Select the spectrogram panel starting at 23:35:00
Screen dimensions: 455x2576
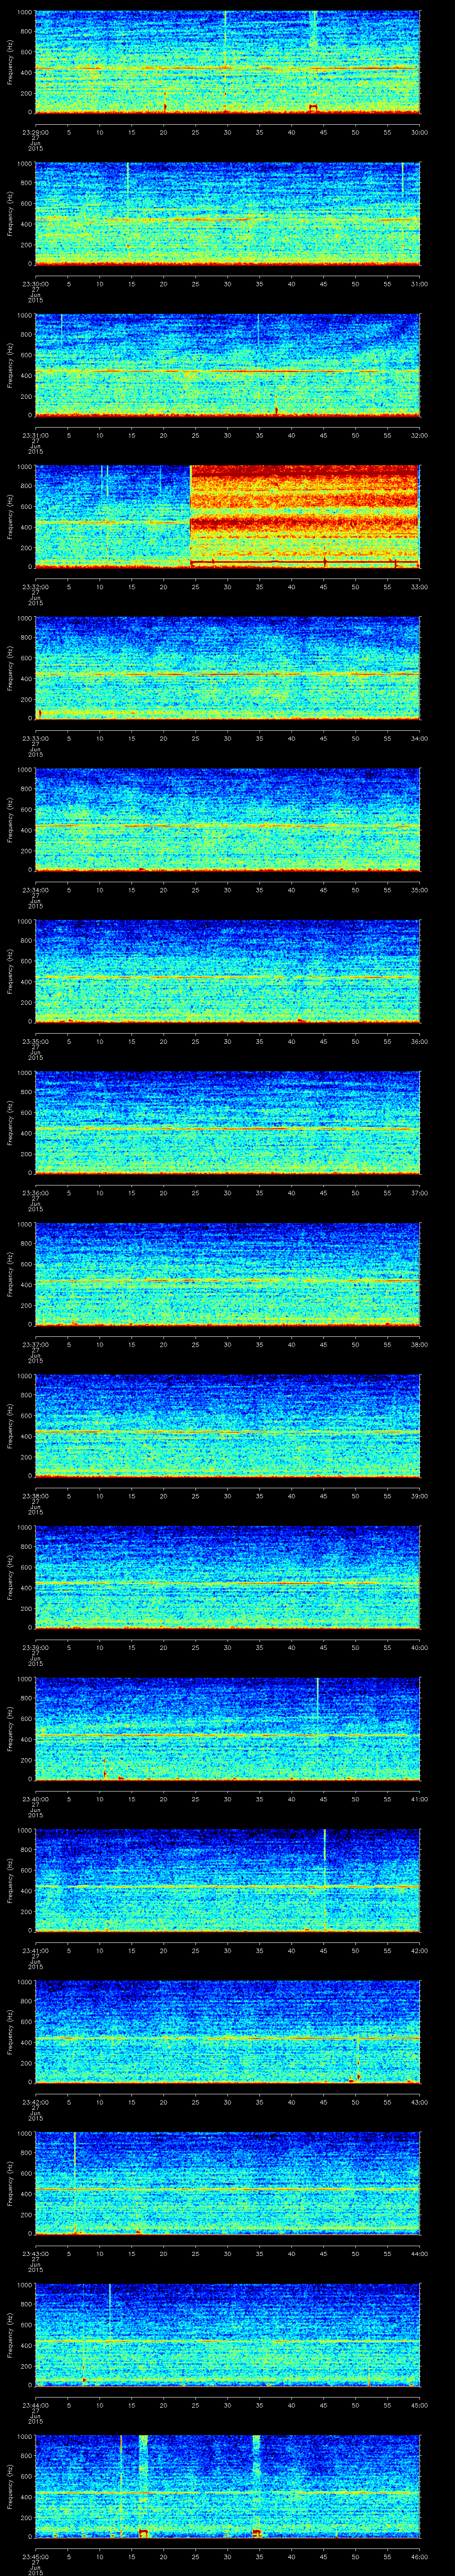point(227,971)
